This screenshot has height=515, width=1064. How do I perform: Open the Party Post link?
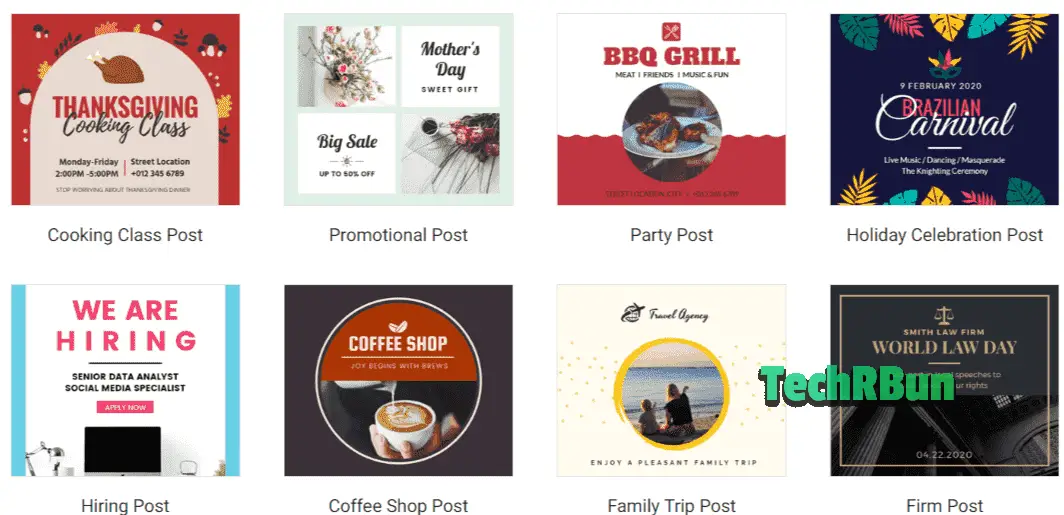(x=671, y=235)
